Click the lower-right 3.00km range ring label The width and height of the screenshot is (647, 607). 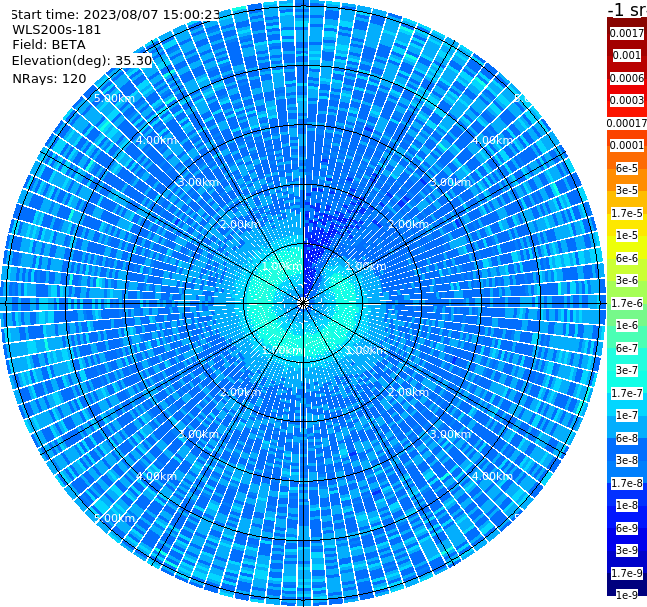[450, 434]
